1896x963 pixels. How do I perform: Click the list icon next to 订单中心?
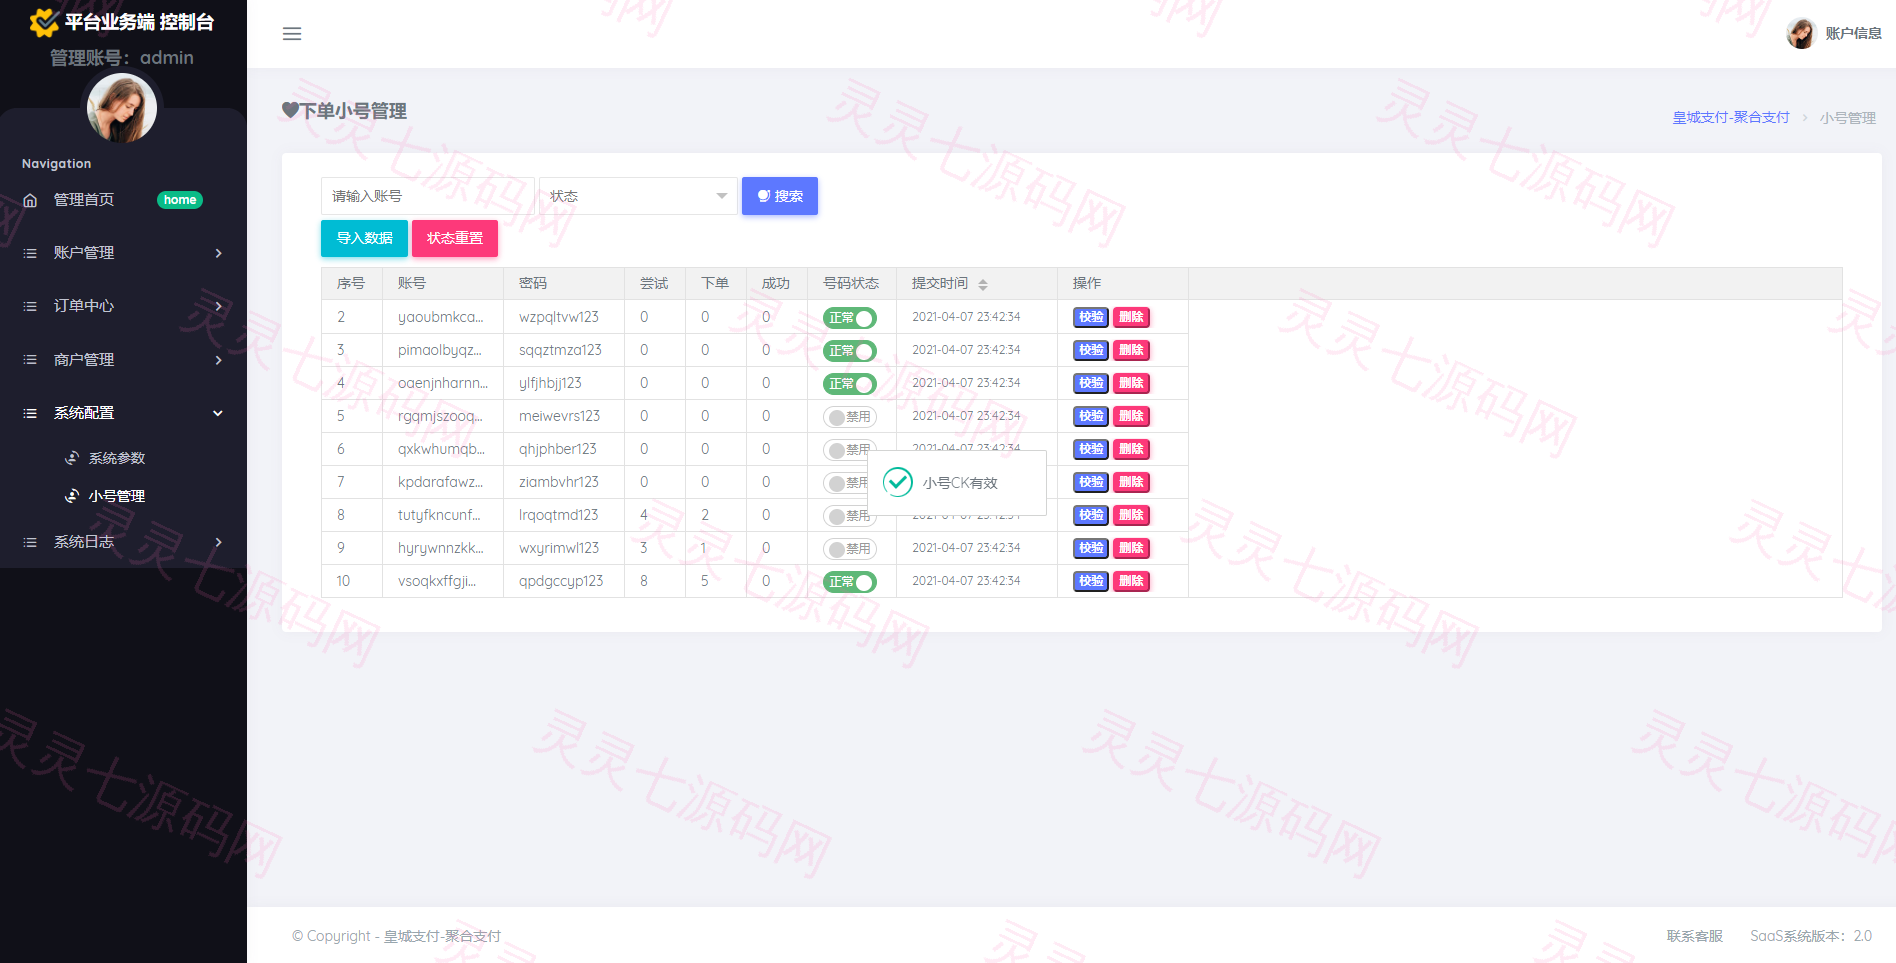(x=30, y=306)
